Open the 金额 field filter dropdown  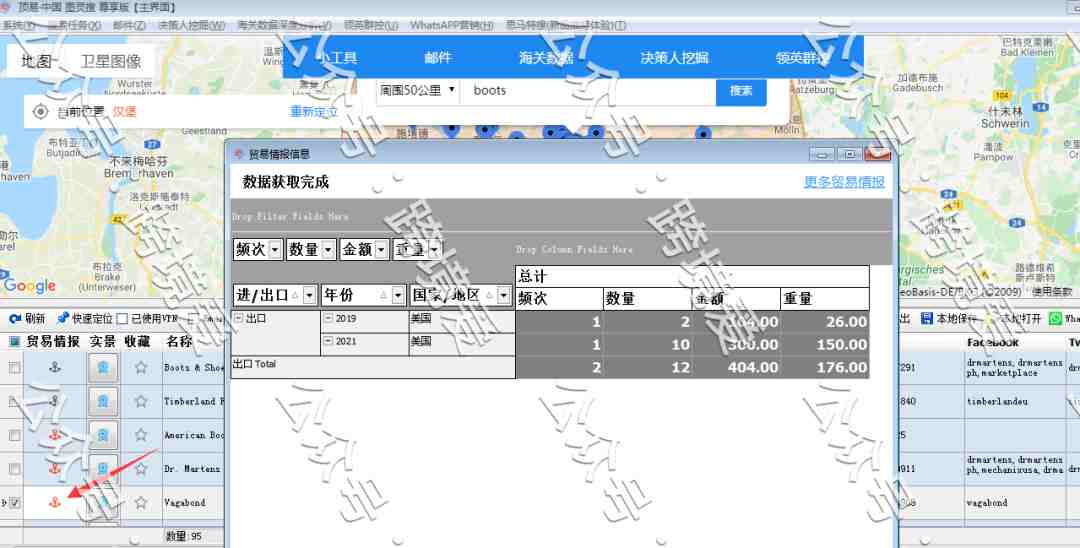(381, 249)
